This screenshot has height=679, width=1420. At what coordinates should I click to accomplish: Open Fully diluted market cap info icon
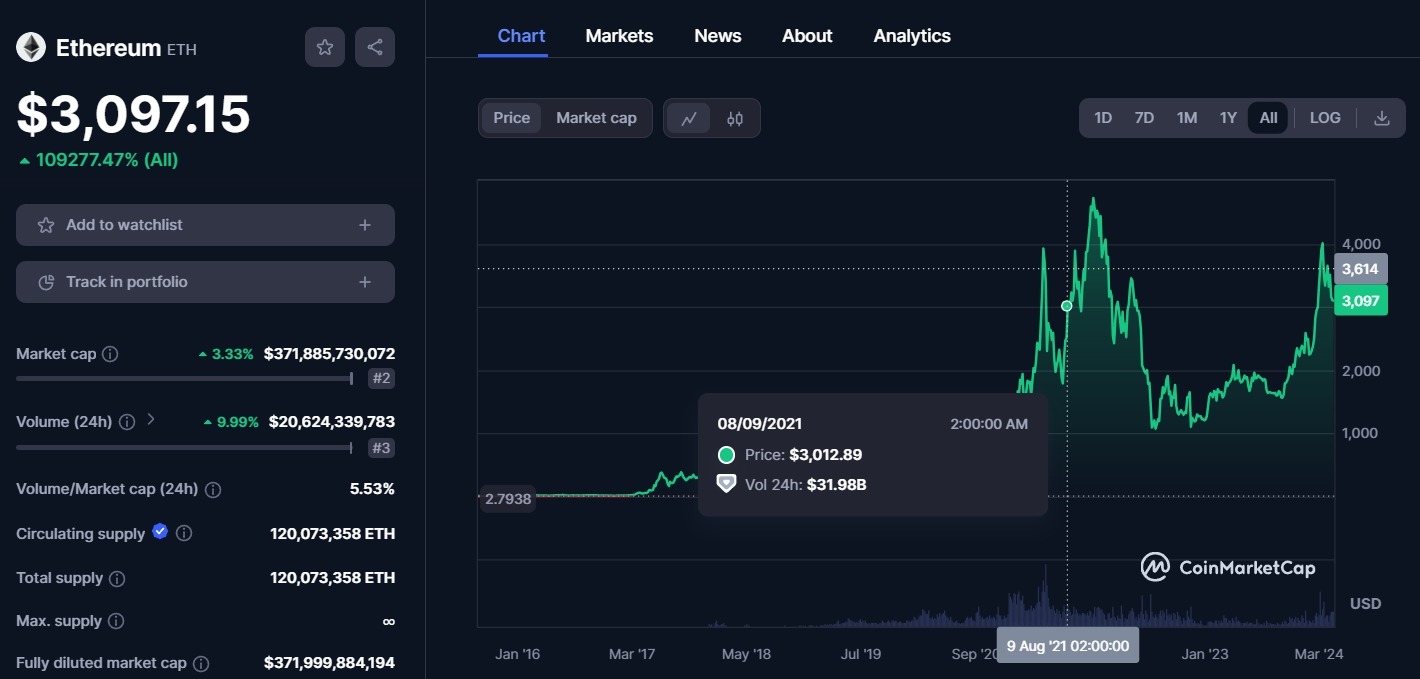201,664
